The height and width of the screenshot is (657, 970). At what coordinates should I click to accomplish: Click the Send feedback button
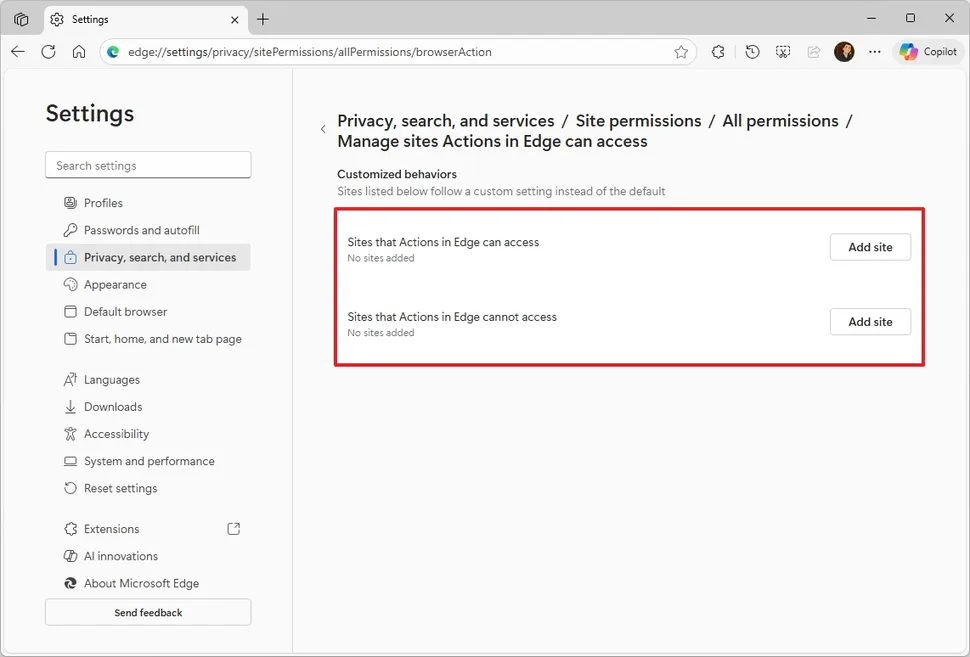point(147,612)
